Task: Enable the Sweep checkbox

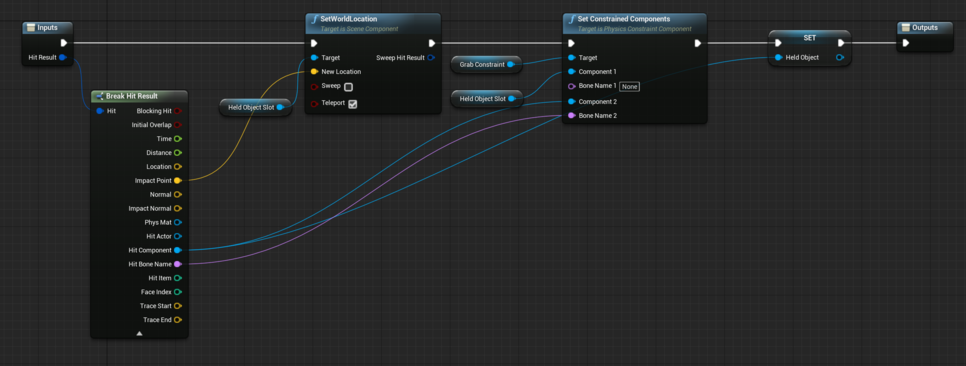Action: 349,87
